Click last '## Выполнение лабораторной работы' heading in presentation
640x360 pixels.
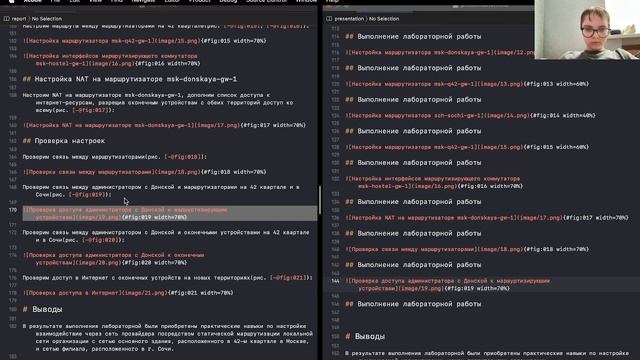(413, 304)
